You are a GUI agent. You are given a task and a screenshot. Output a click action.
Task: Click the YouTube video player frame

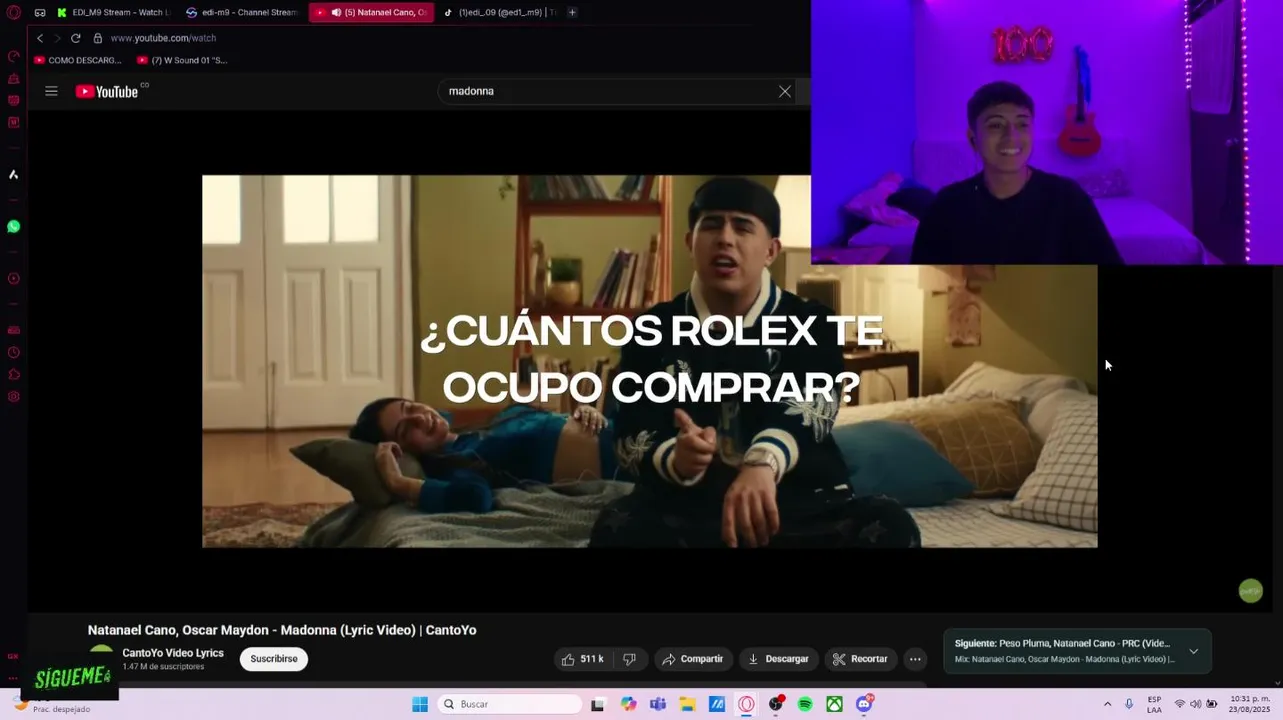(x=649, y=361)
